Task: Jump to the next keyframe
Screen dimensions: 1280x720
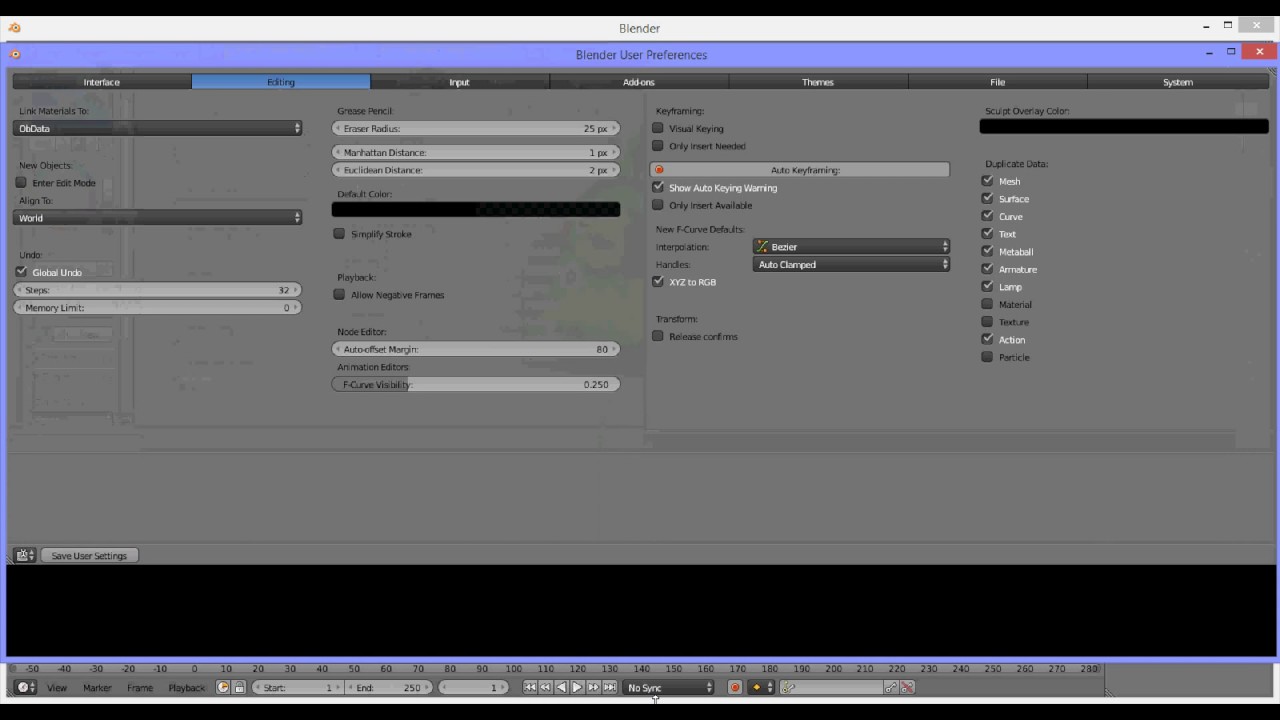Action: (594, 688)
